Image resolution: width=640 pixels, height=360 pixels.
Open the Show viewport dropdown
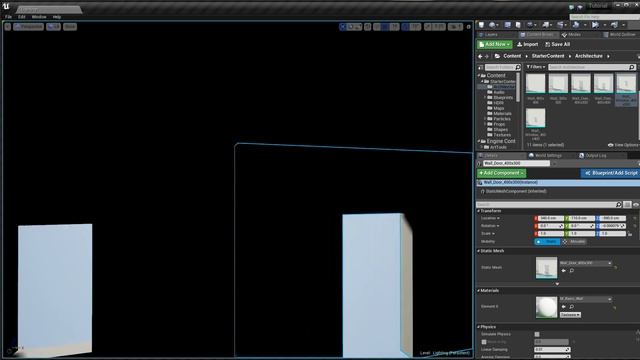70,27
